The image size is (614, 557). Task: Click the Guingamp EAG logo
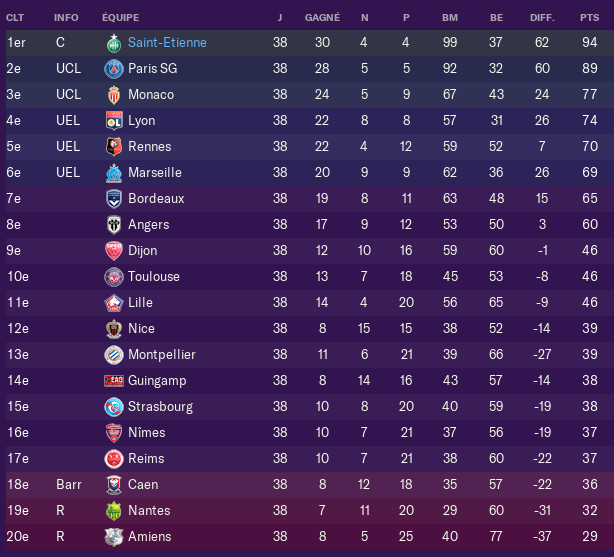click(114, 381)
